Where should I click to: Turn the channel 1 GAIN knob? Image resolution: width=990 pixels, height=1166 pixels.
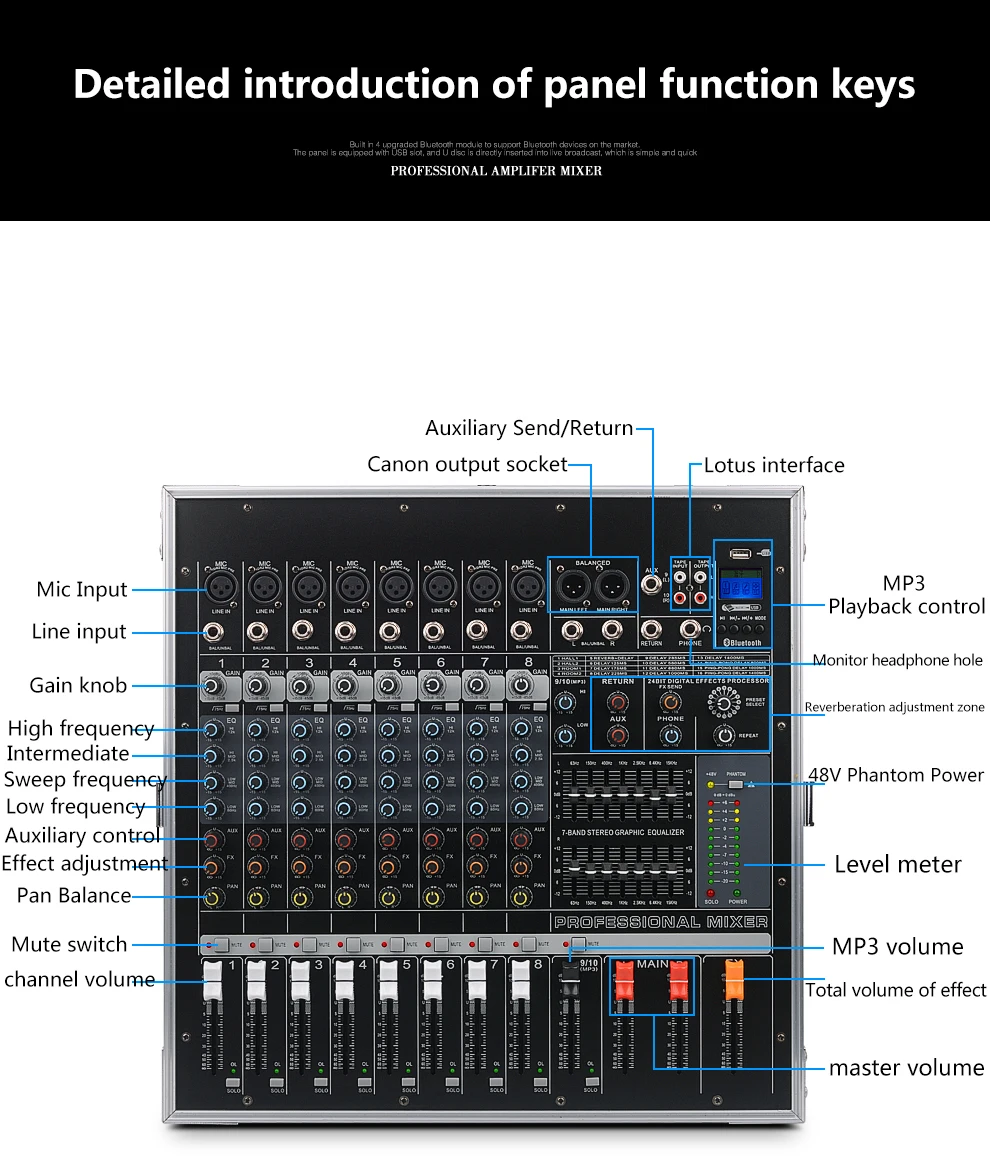pos(213,686)
